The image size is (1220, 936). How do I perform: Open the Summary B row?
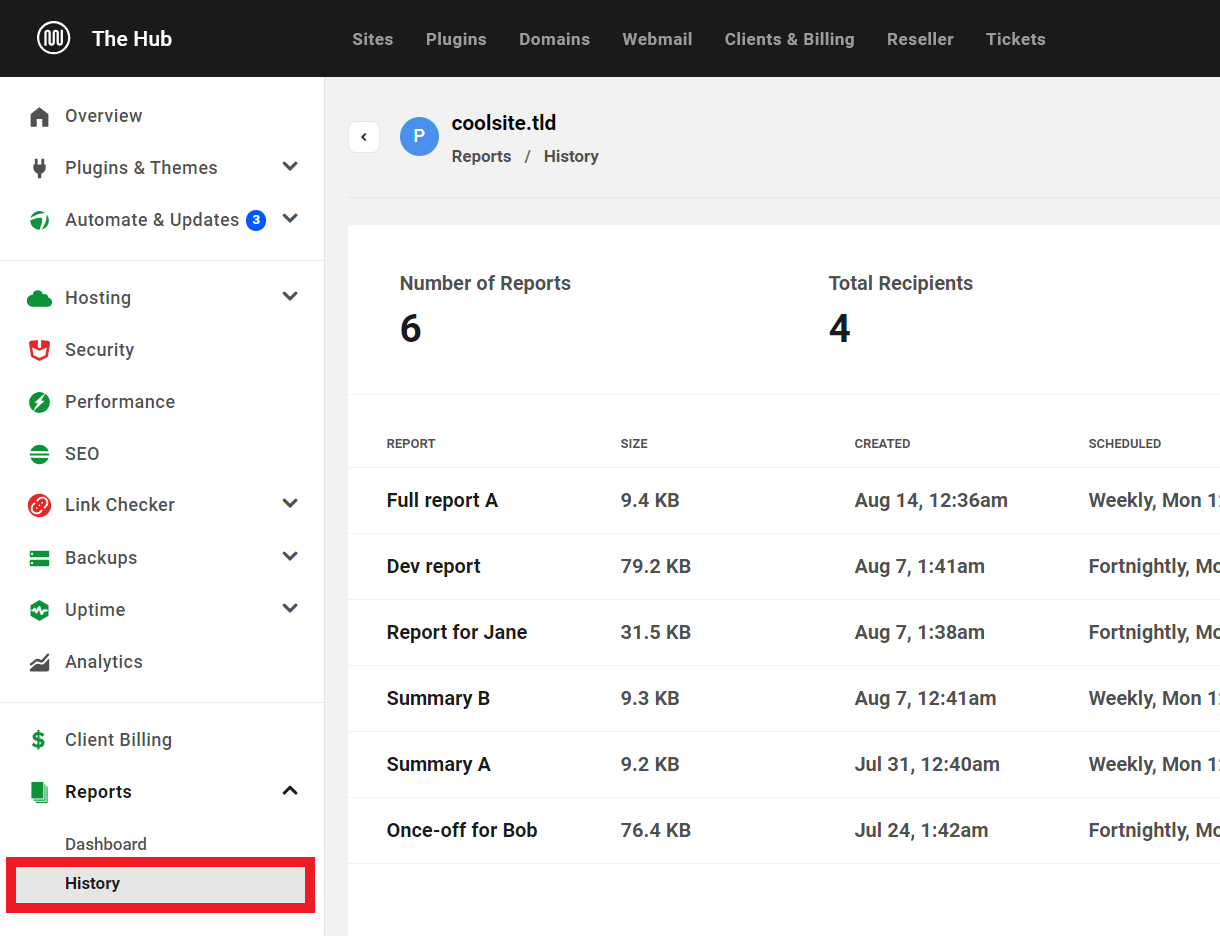pyautogui.click(x=784, y=698)
